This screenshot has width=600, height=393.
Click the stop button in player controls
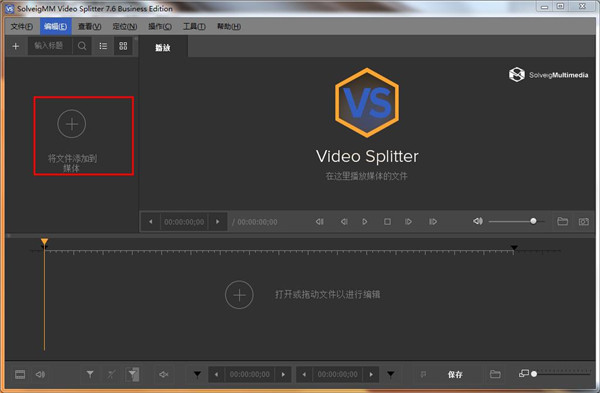(387, 222)
